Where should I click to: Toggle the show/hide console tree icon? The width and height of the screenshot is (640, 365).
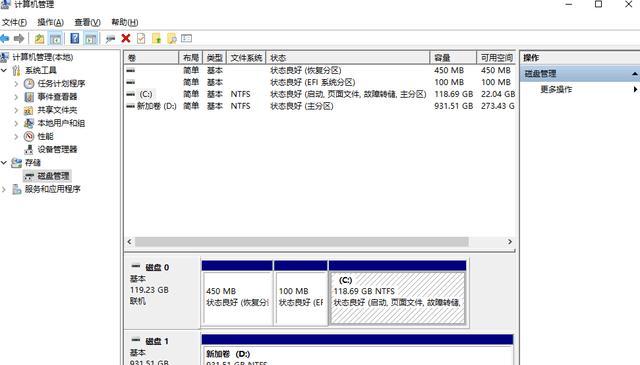pos(55,39)
